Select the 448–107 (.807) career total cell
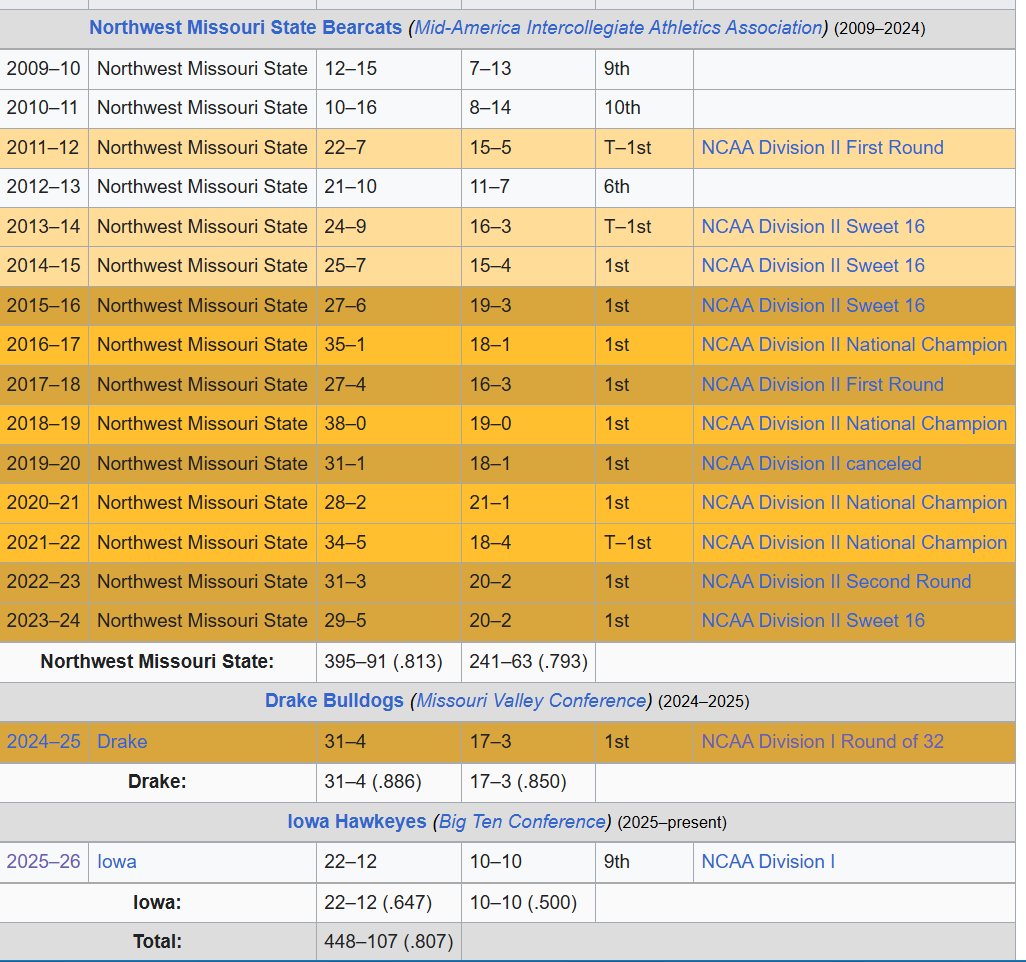This screenshot has width=1026, height=962. pos(389,942)
